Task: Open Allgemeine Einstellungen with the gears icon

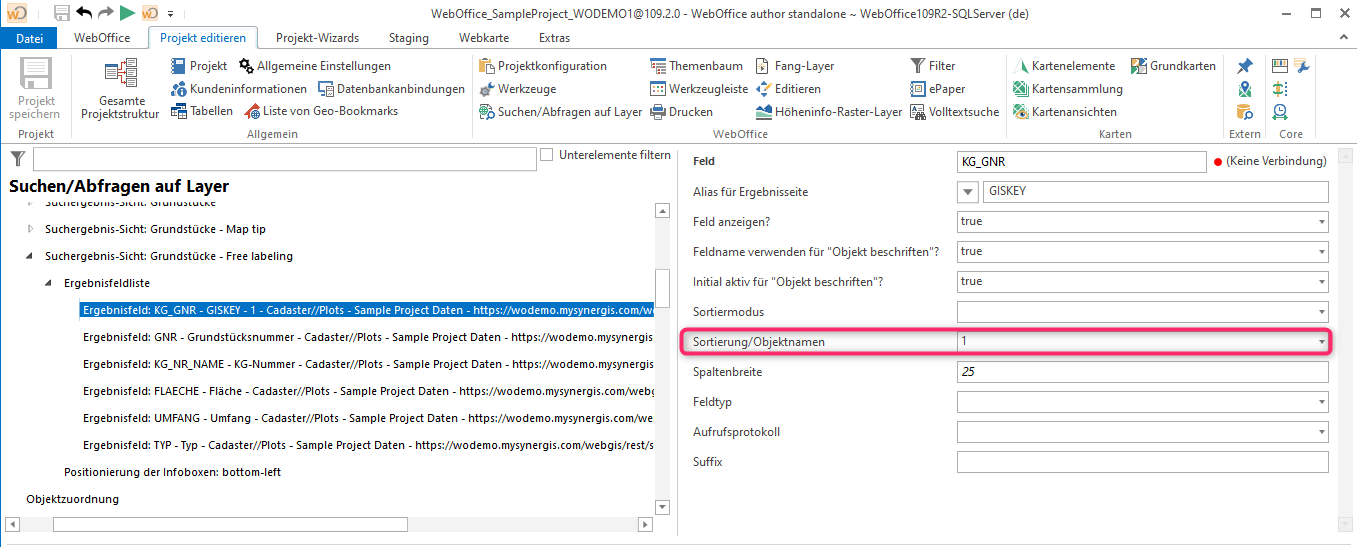Action: click(x=315, y=66)
